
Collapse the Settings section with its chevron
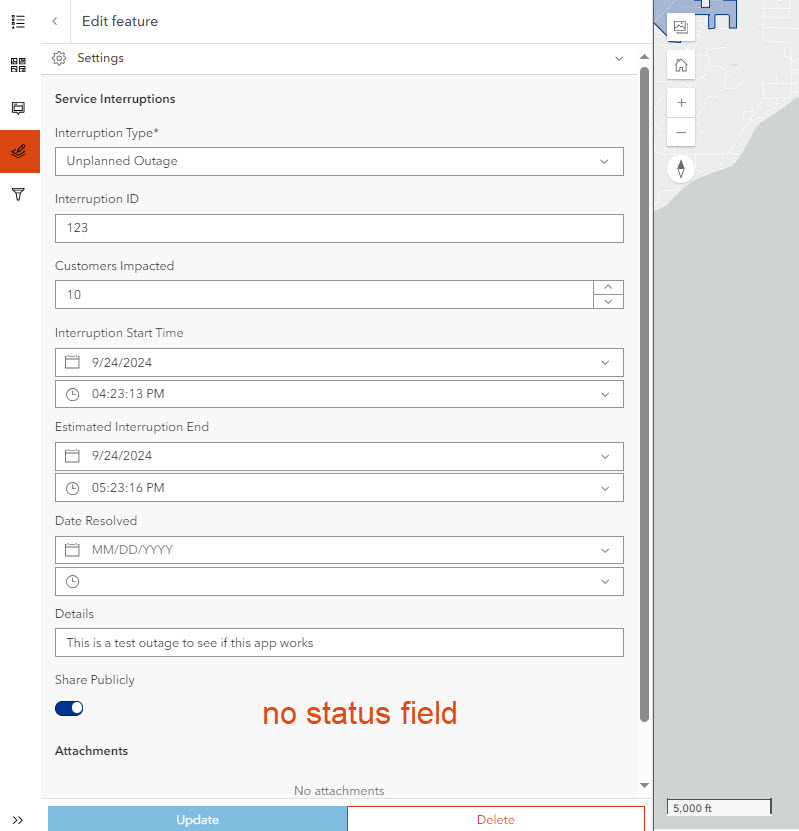pyautogui.click(x=619, y=58)
